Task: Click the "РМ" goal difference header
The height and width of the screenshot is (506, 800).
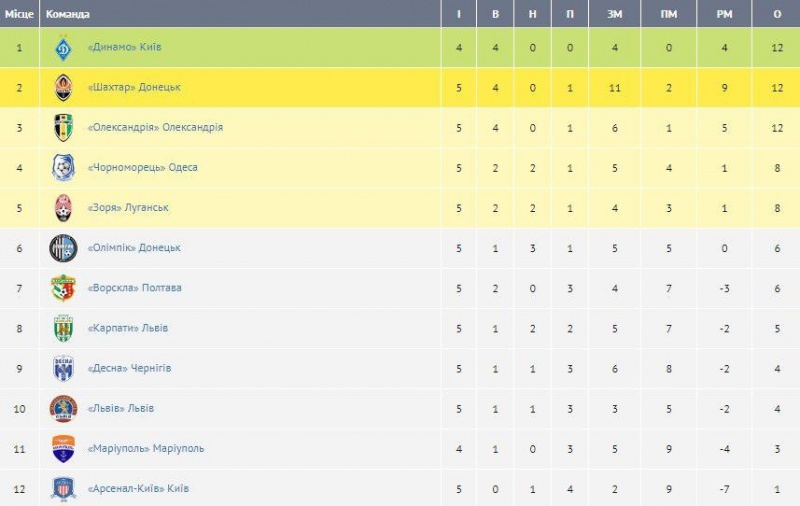Action: pyautogui.click(x=723, y=14)
